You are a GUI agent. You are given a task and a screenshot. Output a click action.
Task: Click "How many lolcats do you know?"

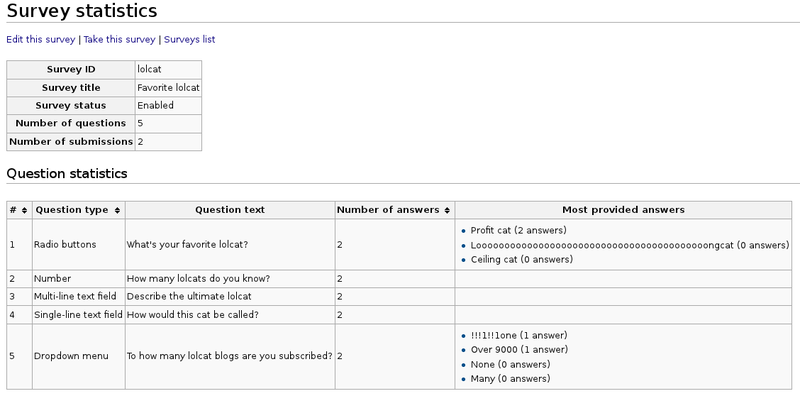(198, 279)
